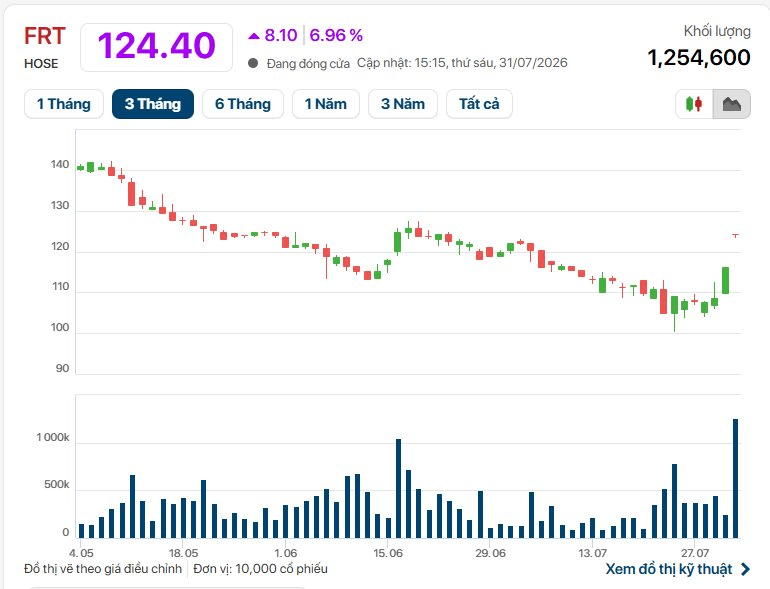Screen dimensions: 770x589
Task: Click the volume bar above 1000k mid-June
Action: pyautogui.click(x=398, y=488)
